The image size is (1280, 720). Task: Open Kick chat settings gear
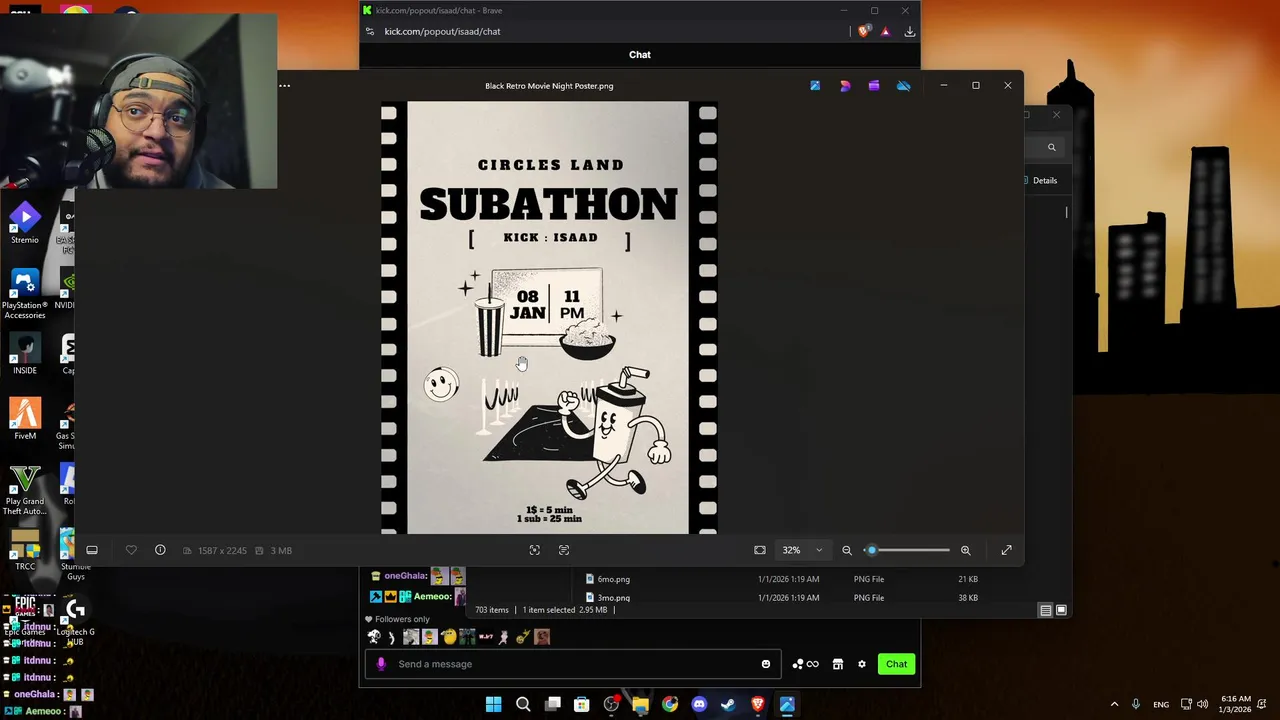(x=862, y=664)
